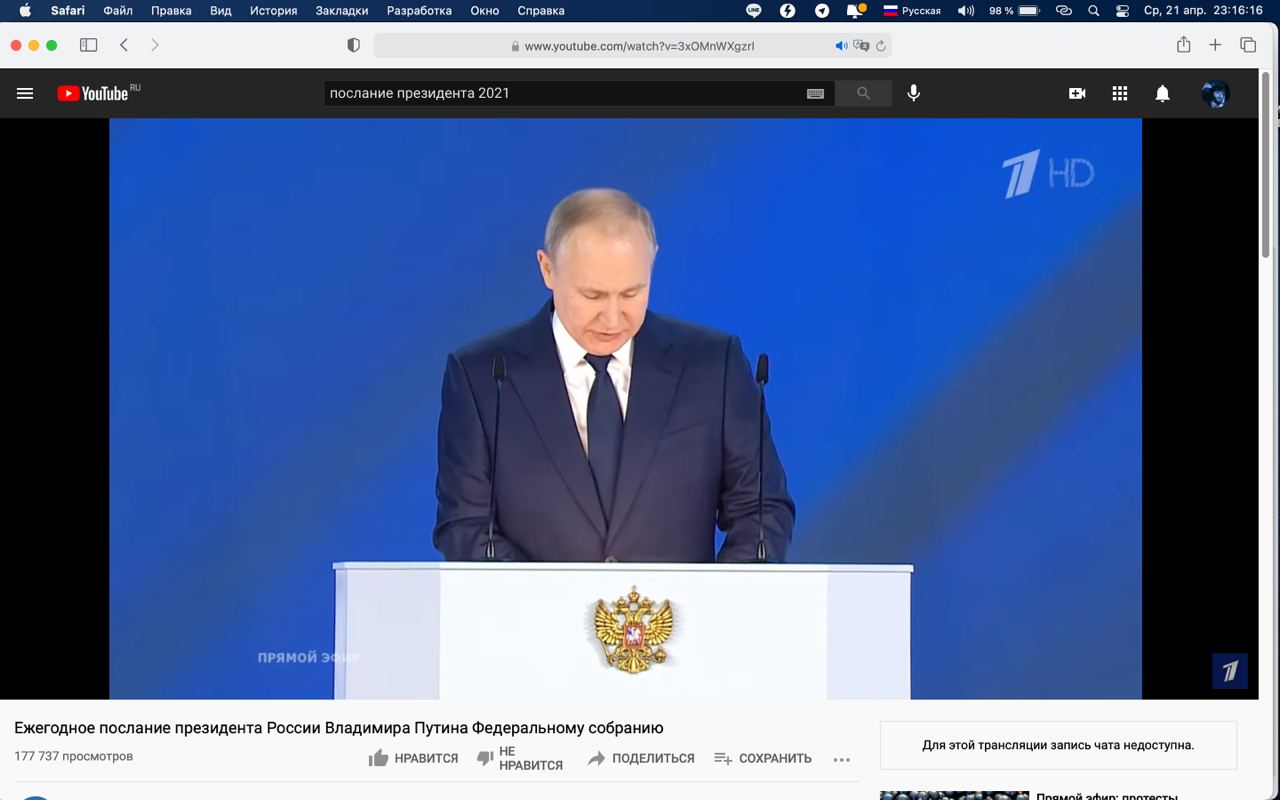1280x800 pixels.
Task: Open more actions three-dot menu
Action: pyautogui.click(x=842, y=759)
